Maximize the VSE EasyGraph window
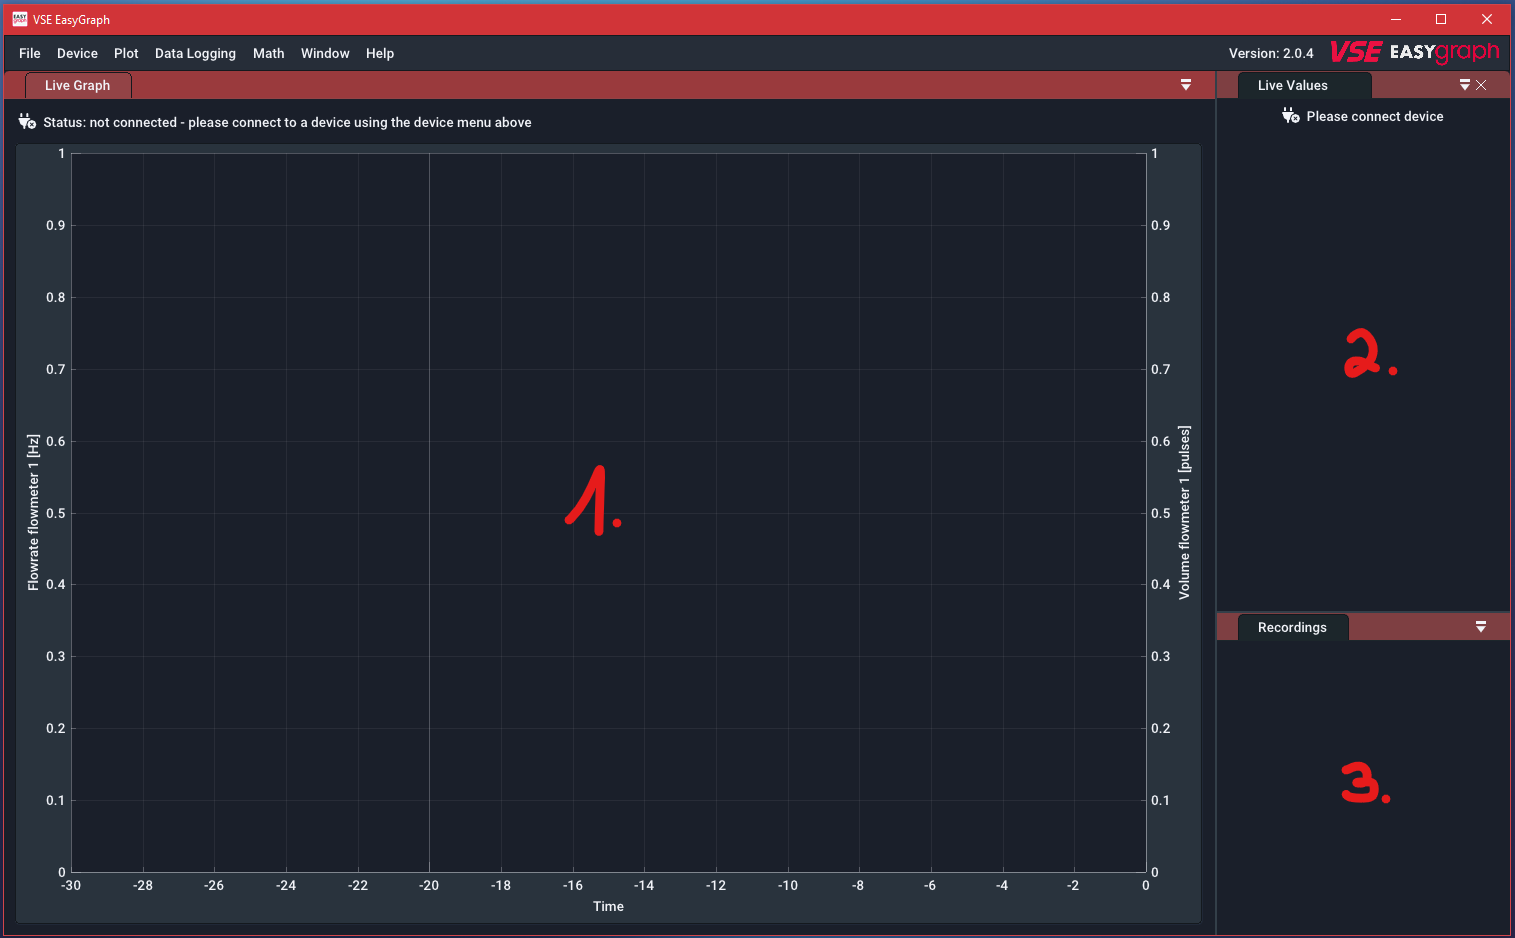Viewport: 1515px width, 938px height. click(x=1441, y=19)
